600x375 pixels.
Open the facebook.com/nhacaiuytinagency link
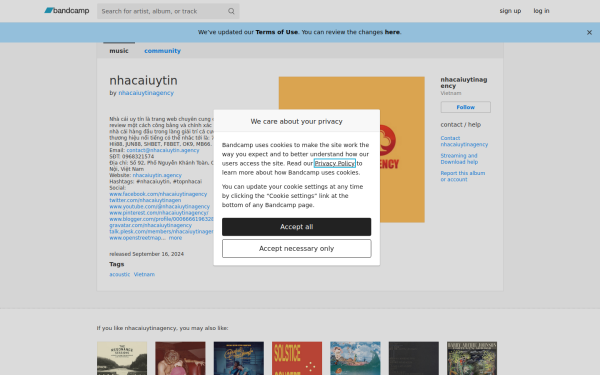point(158,194)
